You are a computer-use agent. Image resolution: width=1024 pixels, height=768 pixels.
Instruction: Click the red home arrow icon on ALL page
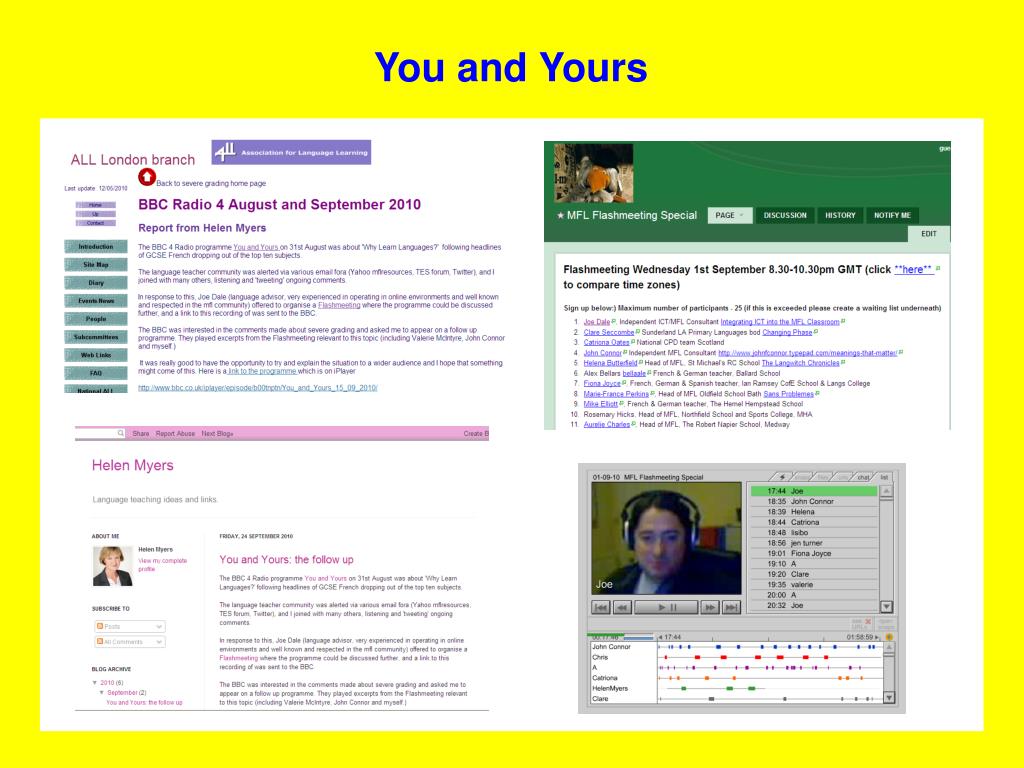coord(147,177)
